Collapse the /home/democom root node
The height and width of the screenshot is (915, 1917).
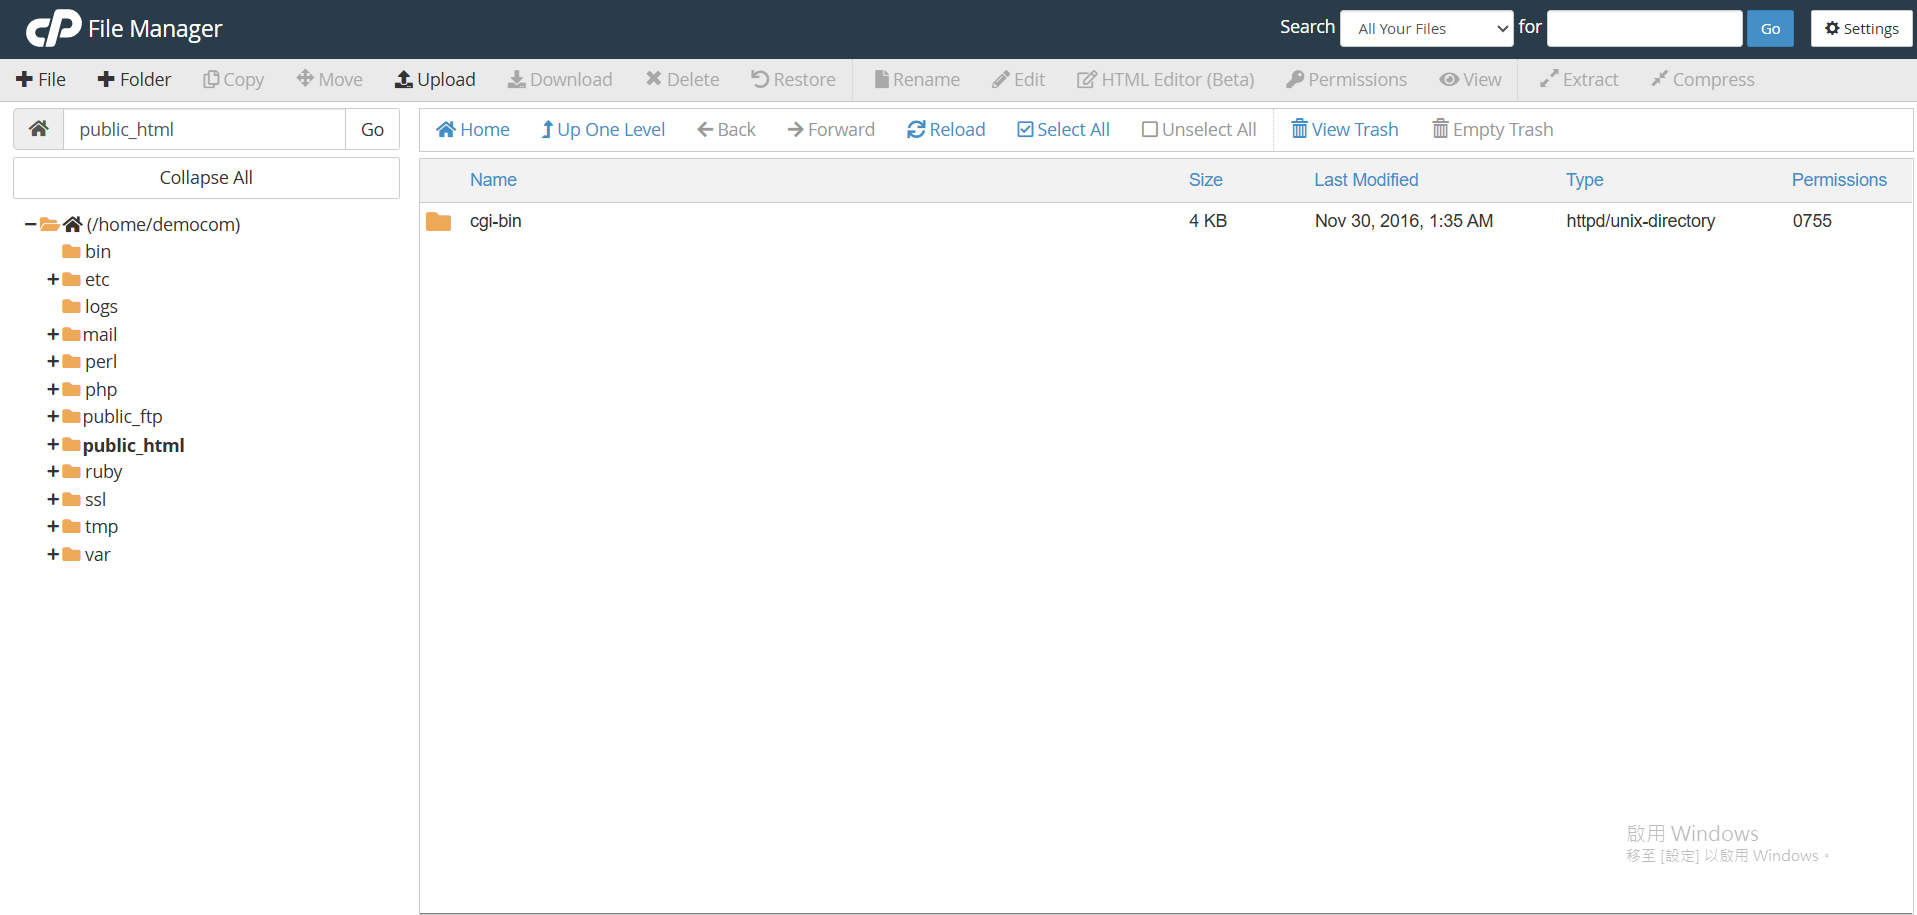coord(31,225)
